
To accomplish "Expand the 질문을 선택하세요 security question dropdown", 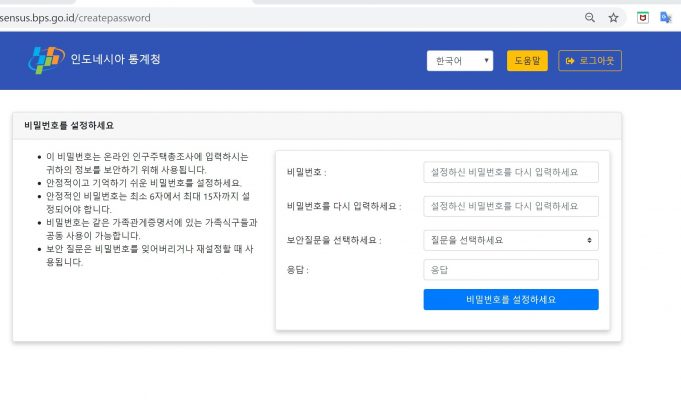I will coord(511,240).
